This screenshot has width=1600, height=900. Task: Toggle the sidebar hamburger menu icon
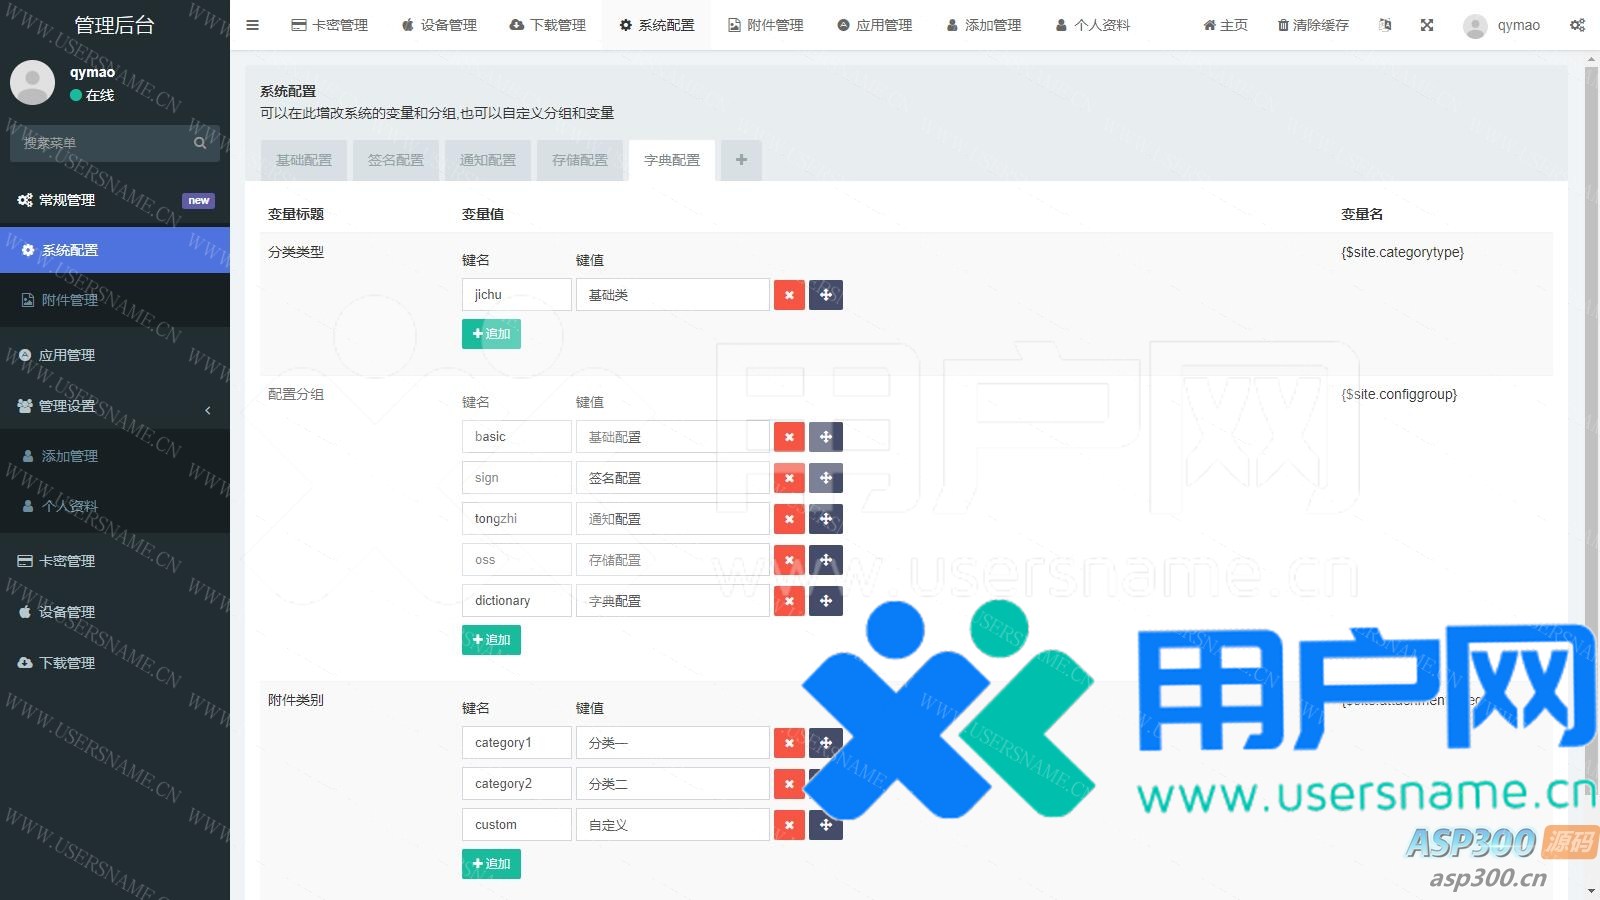click(x=252, y=25)
